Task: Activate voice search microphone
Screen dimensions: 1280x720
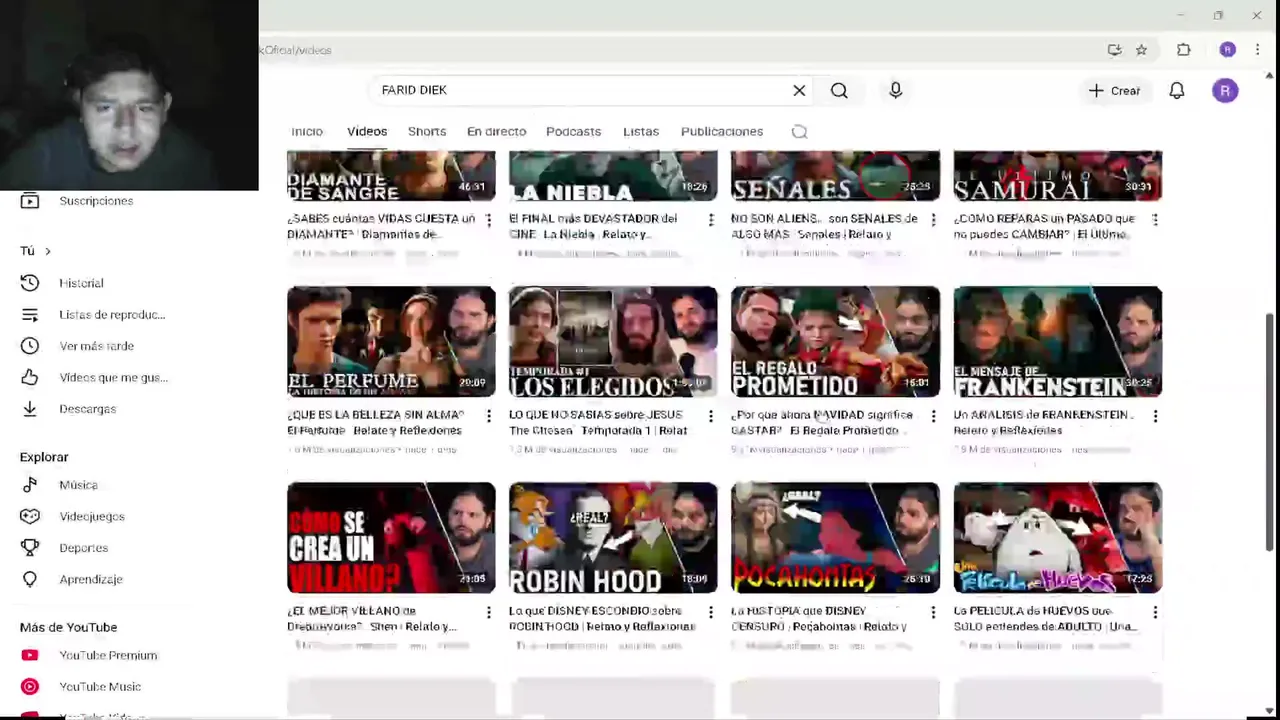Action: tap(895, 91)
